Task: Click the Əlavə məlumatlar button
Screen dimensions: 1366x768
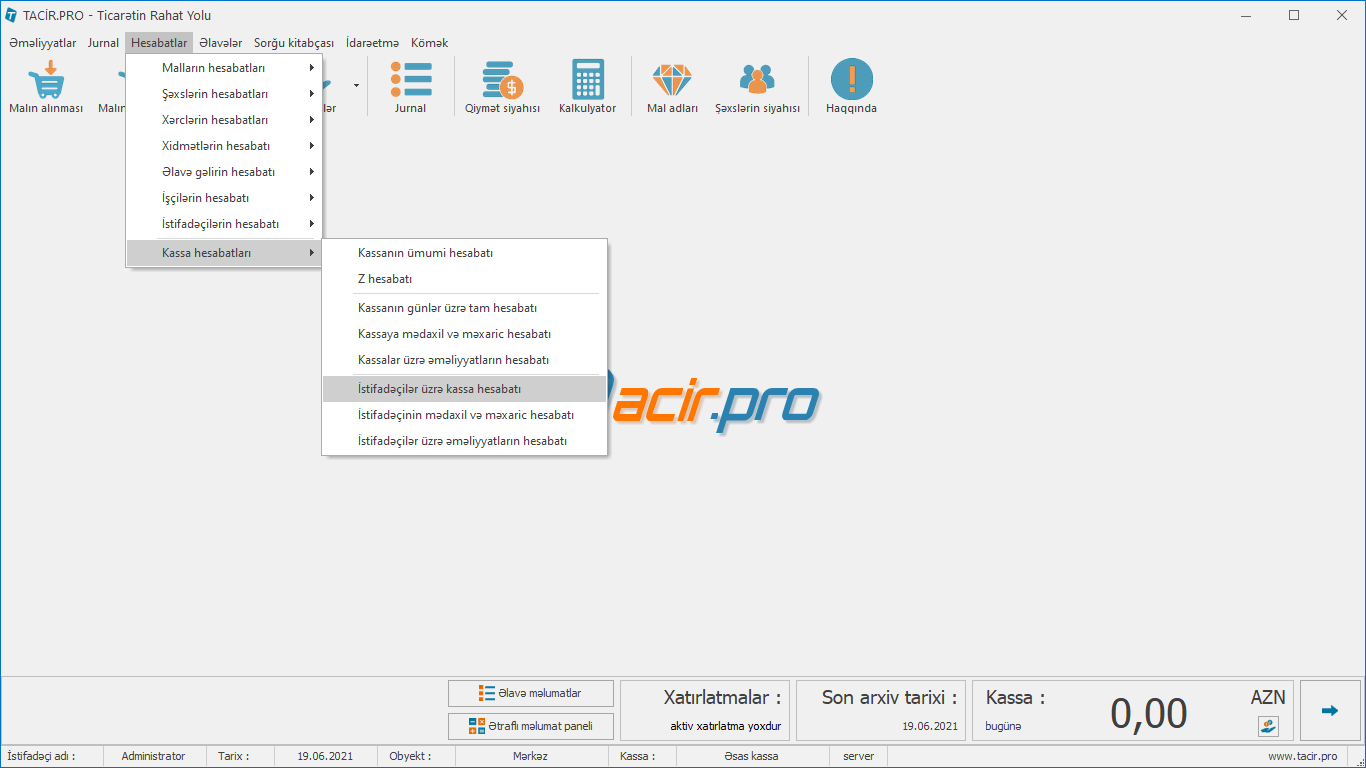Action: pyautogui.click(x=530, y=693)
